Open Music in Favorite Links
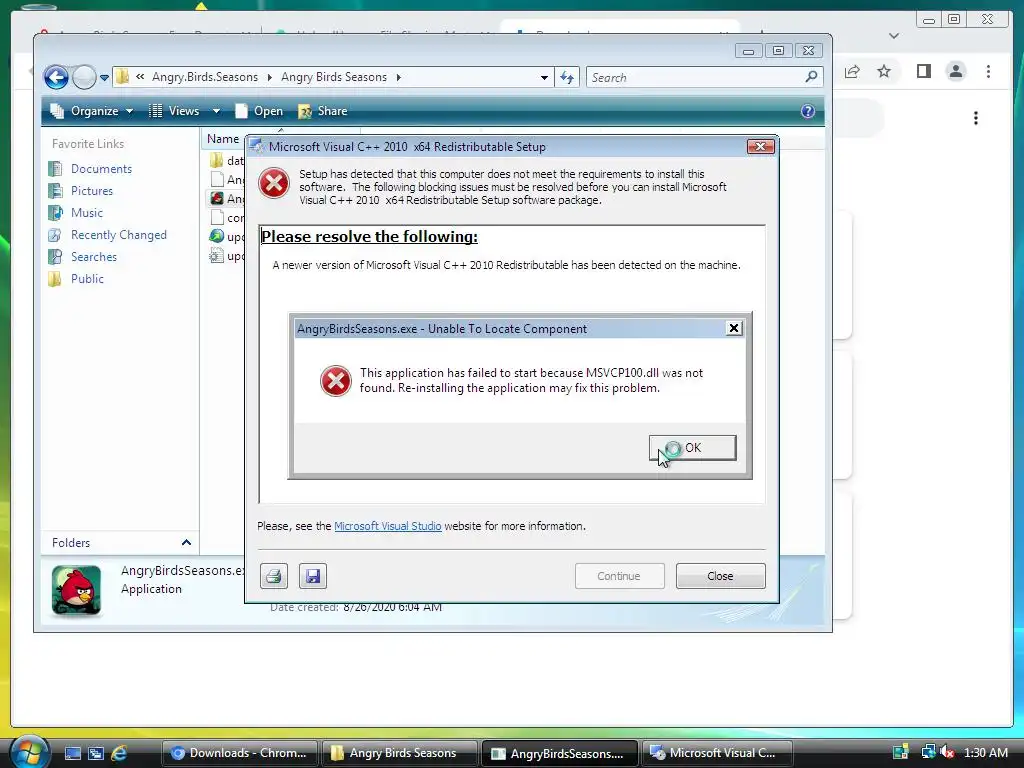 (x=87, y=213)
